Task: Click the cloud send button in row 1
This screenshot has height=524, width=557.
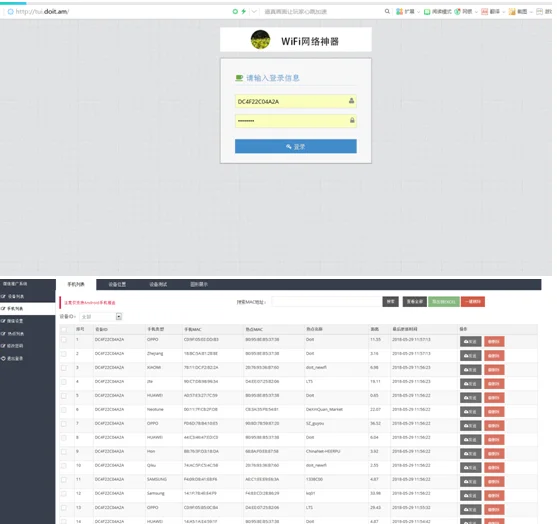Action: point(470,341)
